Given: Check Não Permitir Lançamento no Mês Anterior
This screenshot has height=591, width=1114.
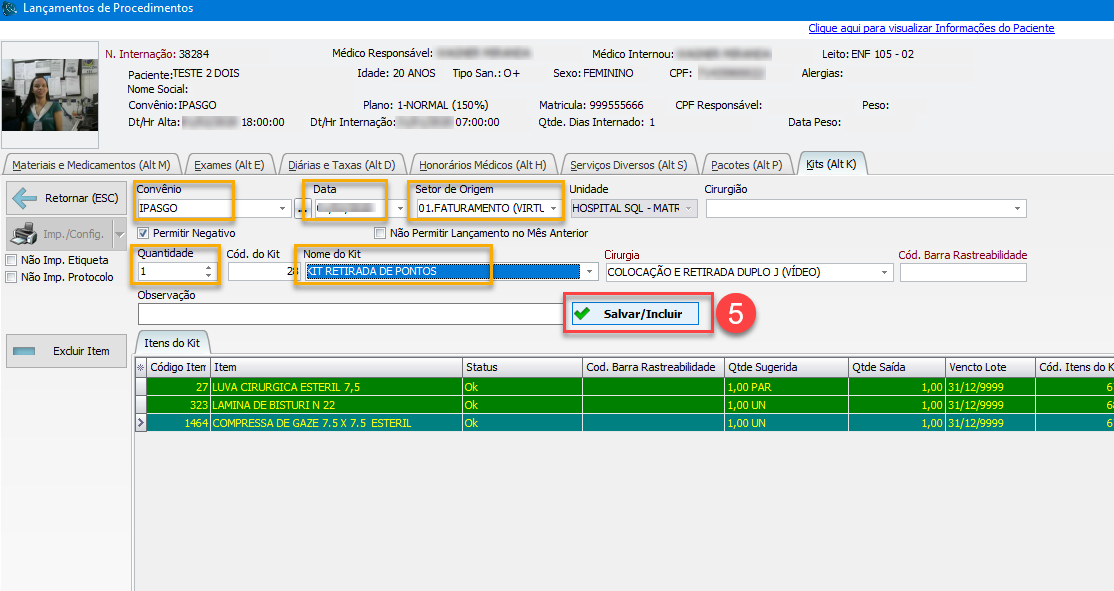Looking at the screenshot, I should (380, 233).
